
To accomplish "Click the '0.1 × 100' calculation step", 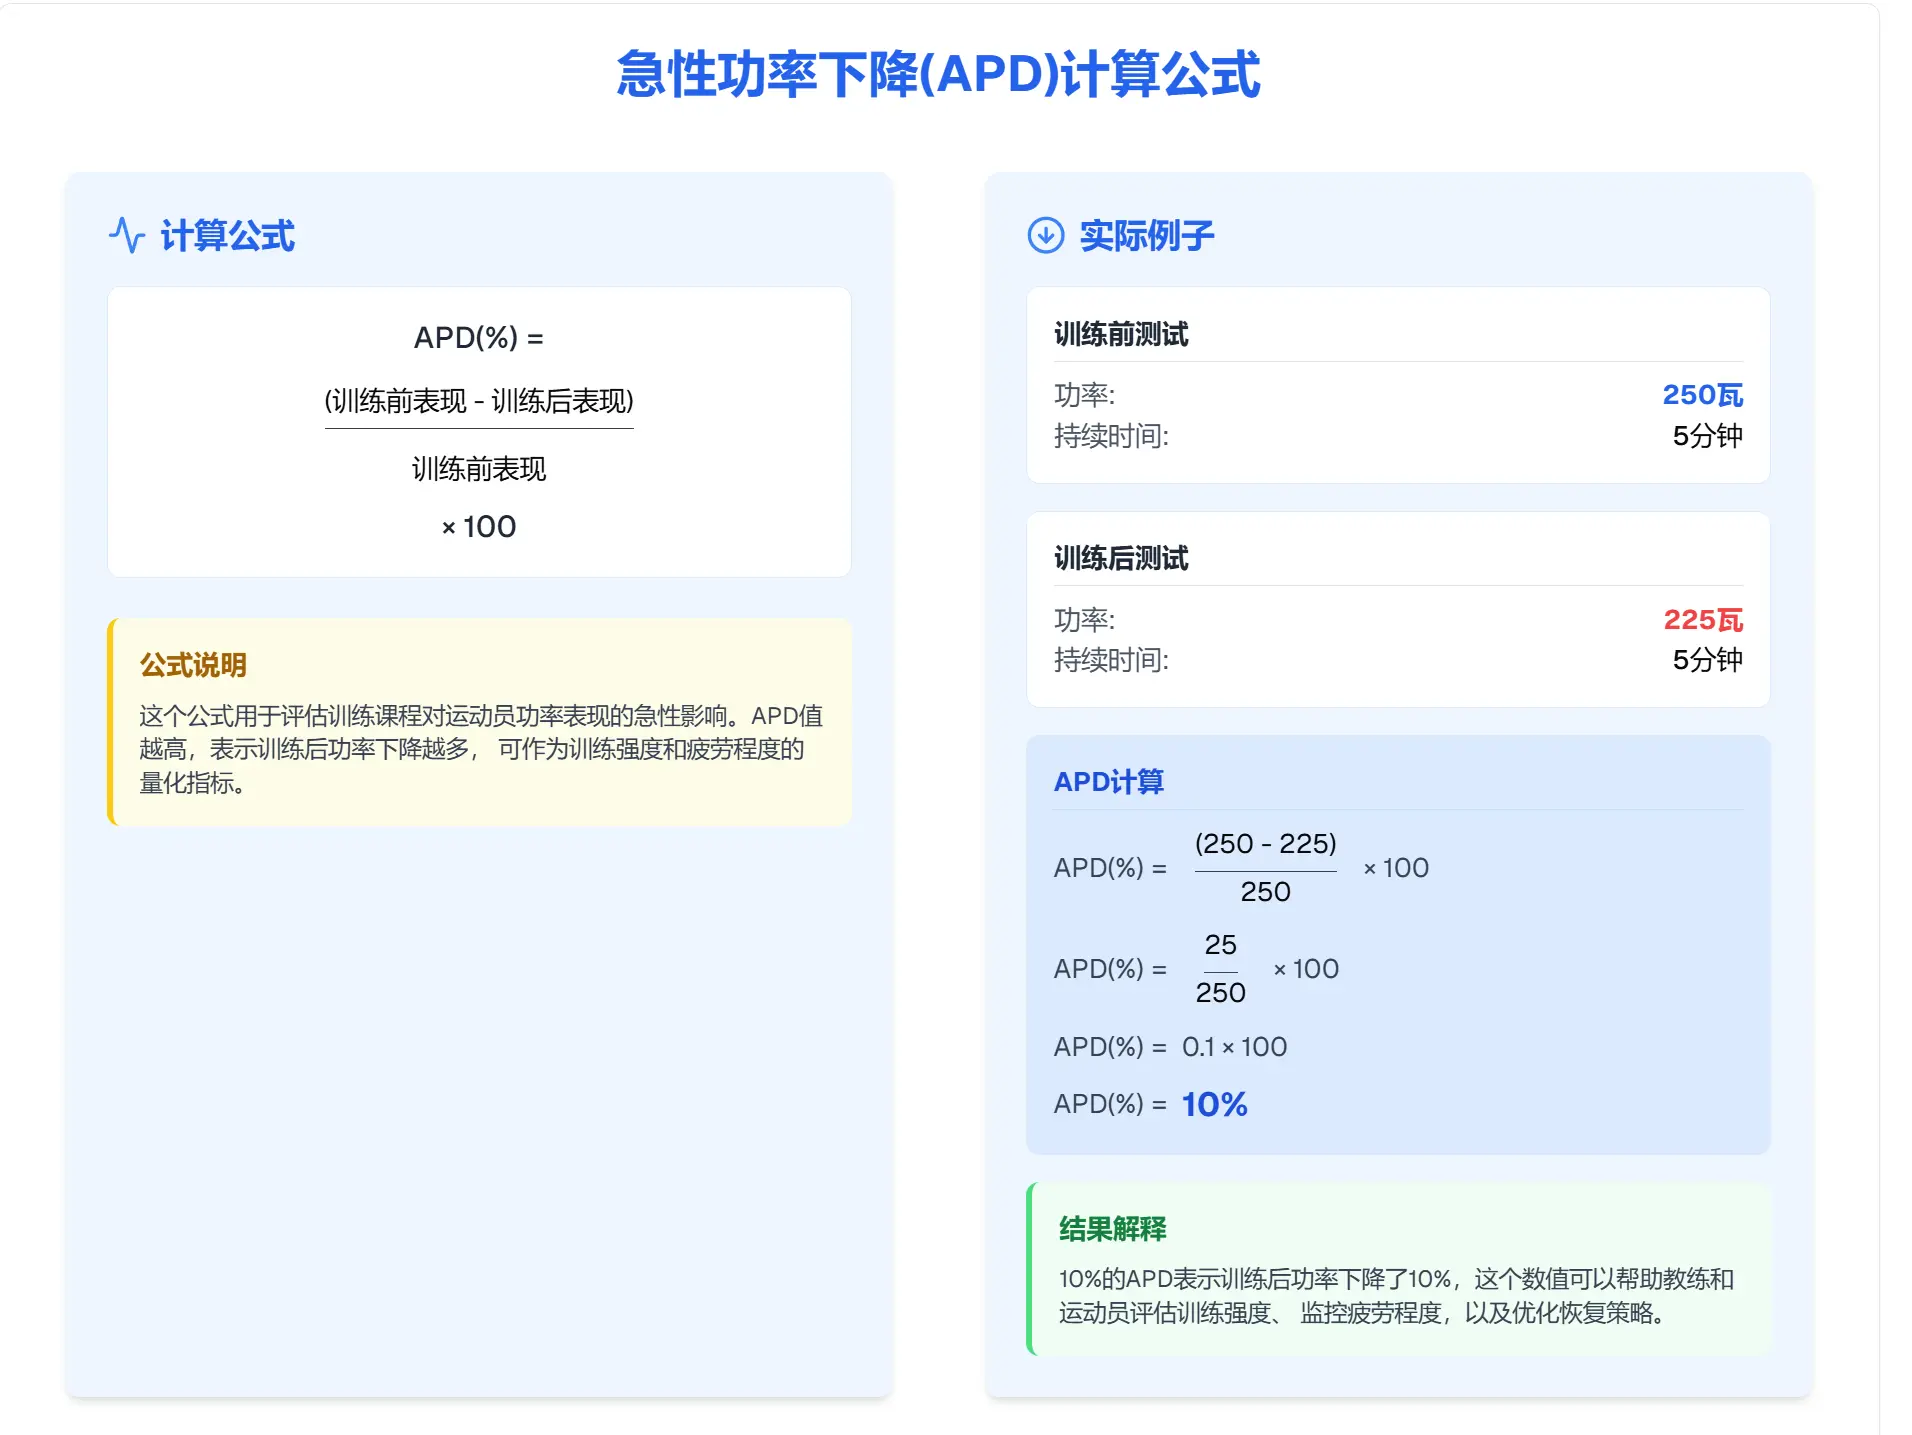I will point(1234,1047).
